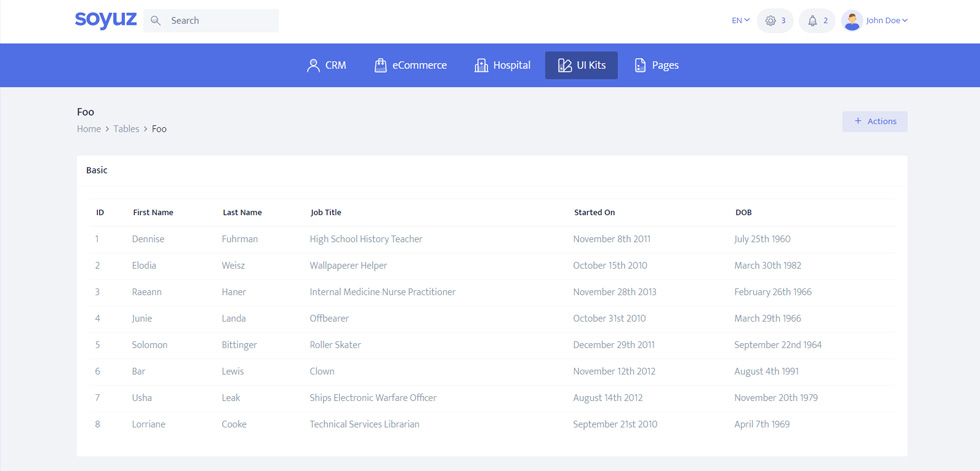The width and height of the screenshot is (980, 471).
Task: Select the Lorriane first name cell
Action: (147, 424)
